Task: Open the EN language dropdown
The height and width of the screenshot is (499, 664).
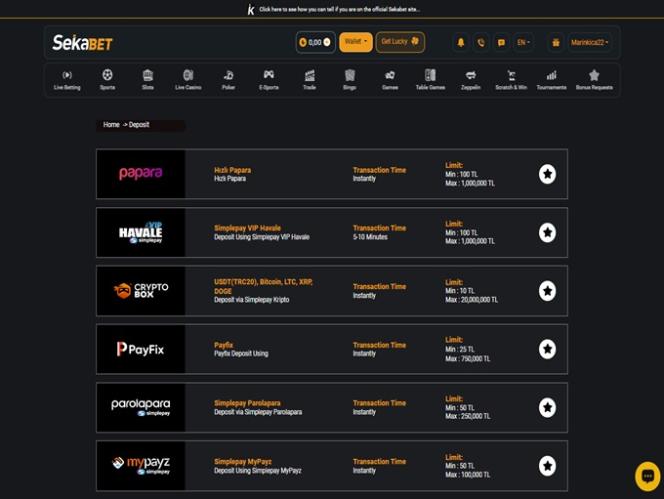Action: 524,43
